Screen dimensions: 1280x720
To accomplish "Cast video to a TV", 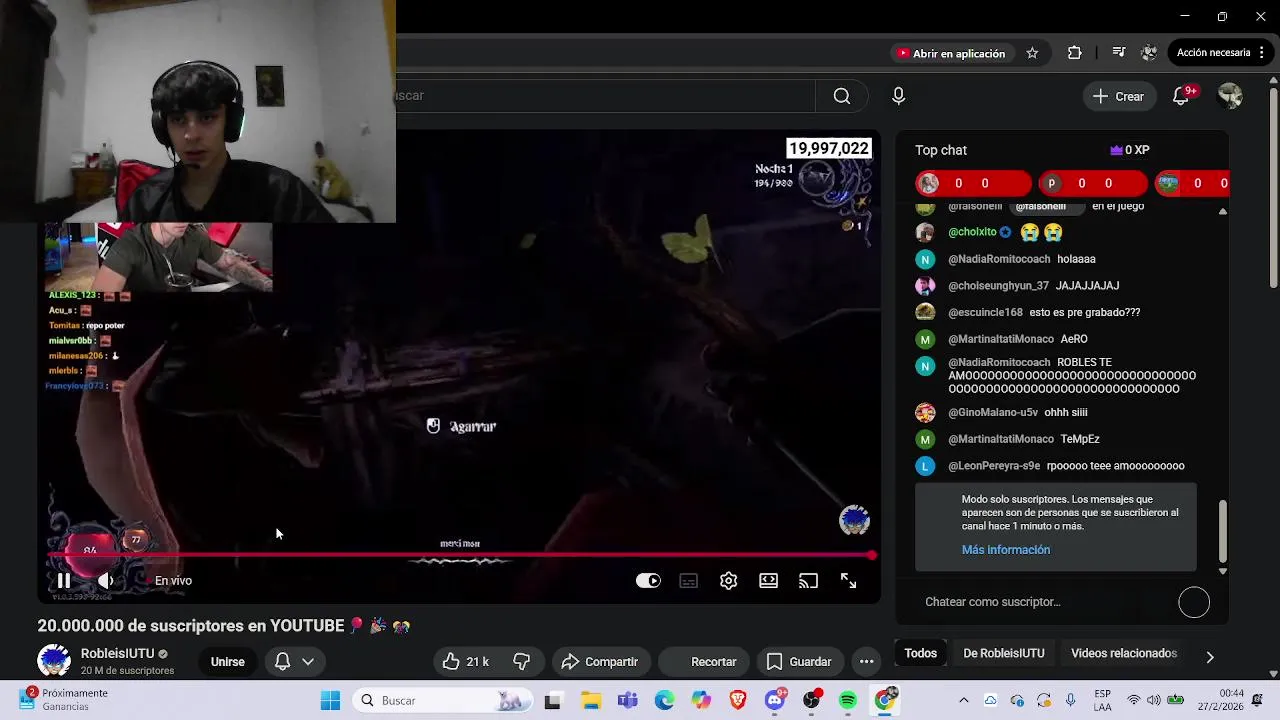I will pos(808,580).
